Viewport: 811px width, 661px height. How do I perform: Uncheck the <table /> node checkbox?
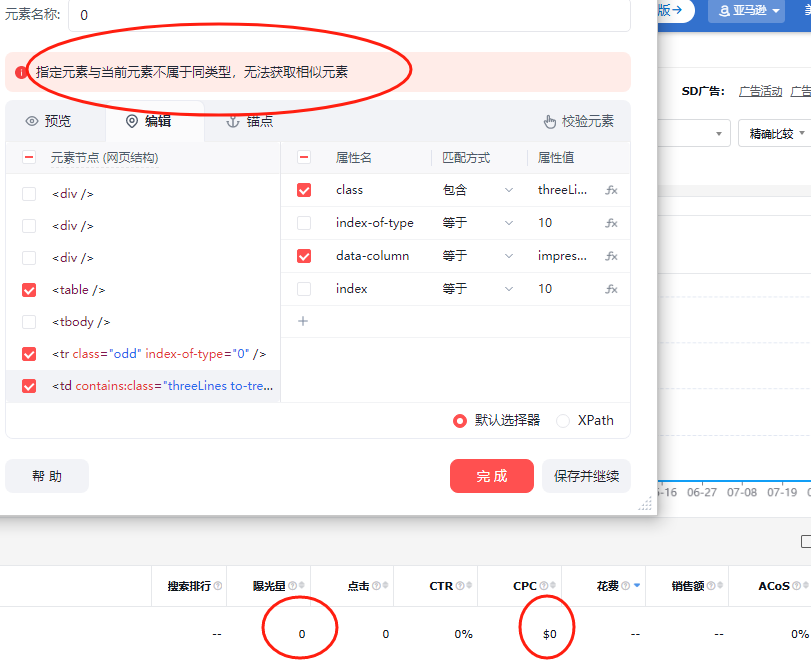tap(29, 290)
